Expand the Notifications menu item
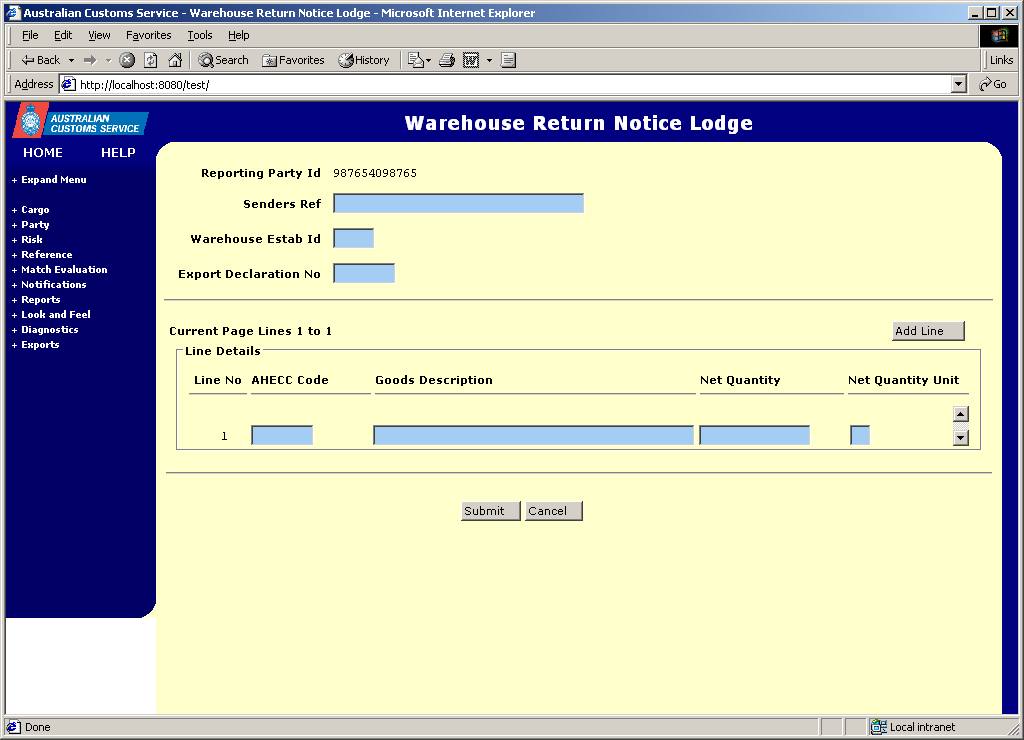 (x=49, y=285)
